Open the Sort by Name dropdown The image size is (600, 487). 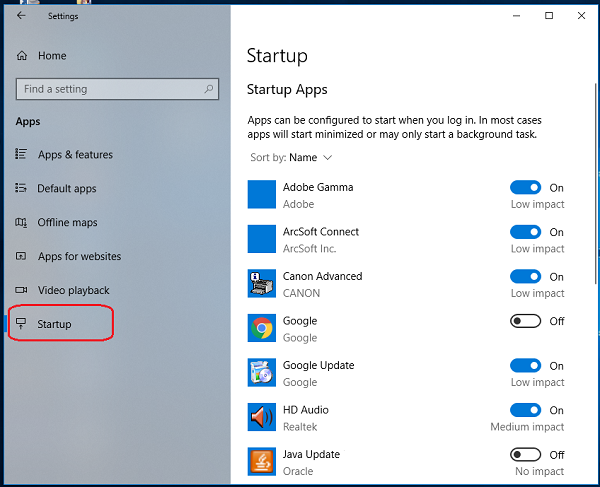click(x=291, y=158)
